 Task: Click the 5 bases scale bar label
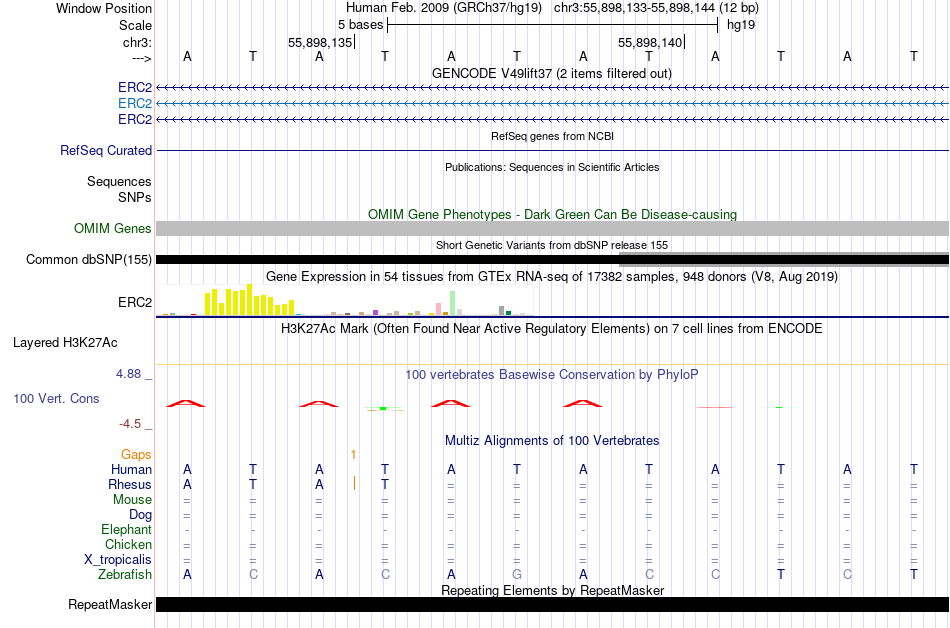click(360, 25)
